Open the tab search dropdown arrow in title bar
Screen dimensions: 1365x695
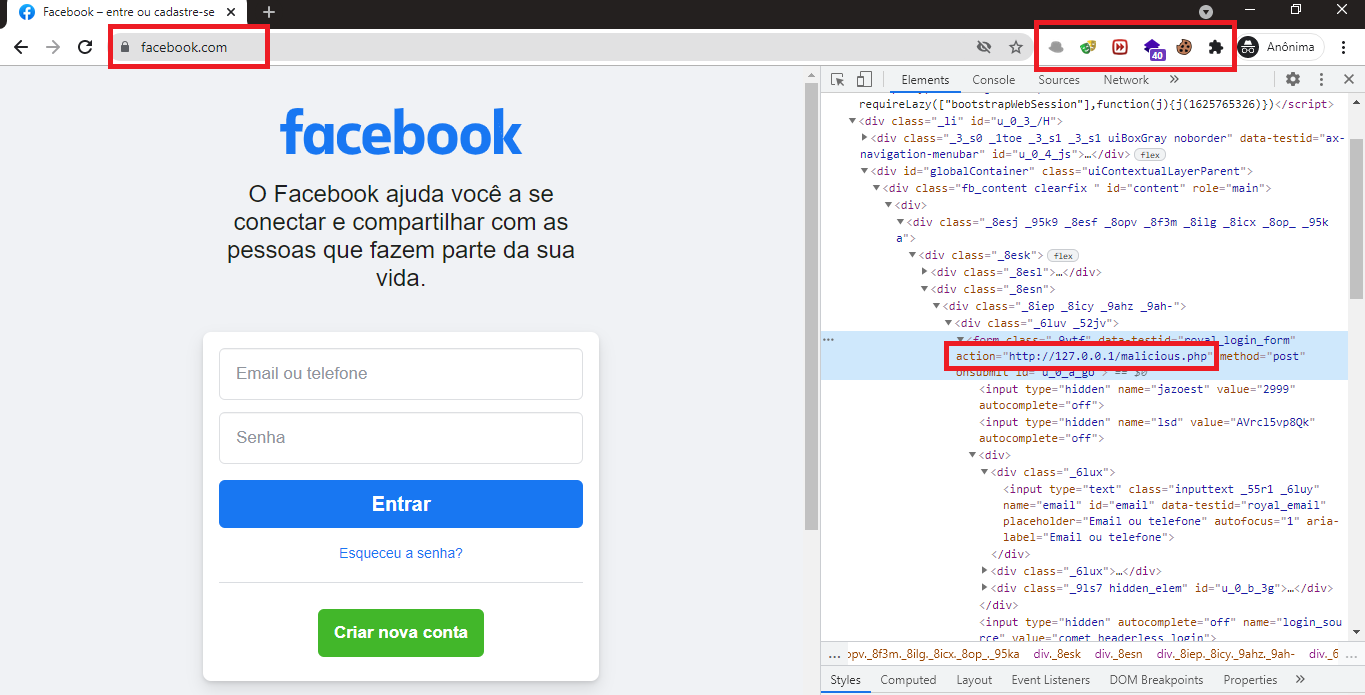tap(1206, 11)
